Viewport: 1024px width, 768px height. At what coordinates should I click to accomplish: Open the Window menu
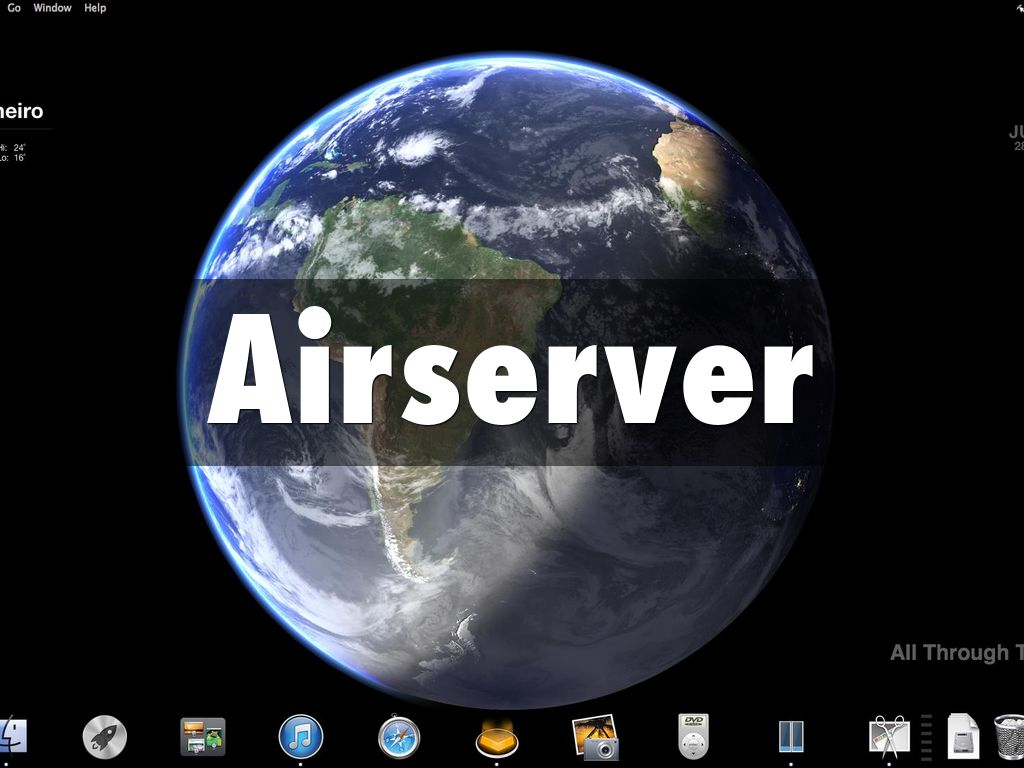tap(52, 8)
